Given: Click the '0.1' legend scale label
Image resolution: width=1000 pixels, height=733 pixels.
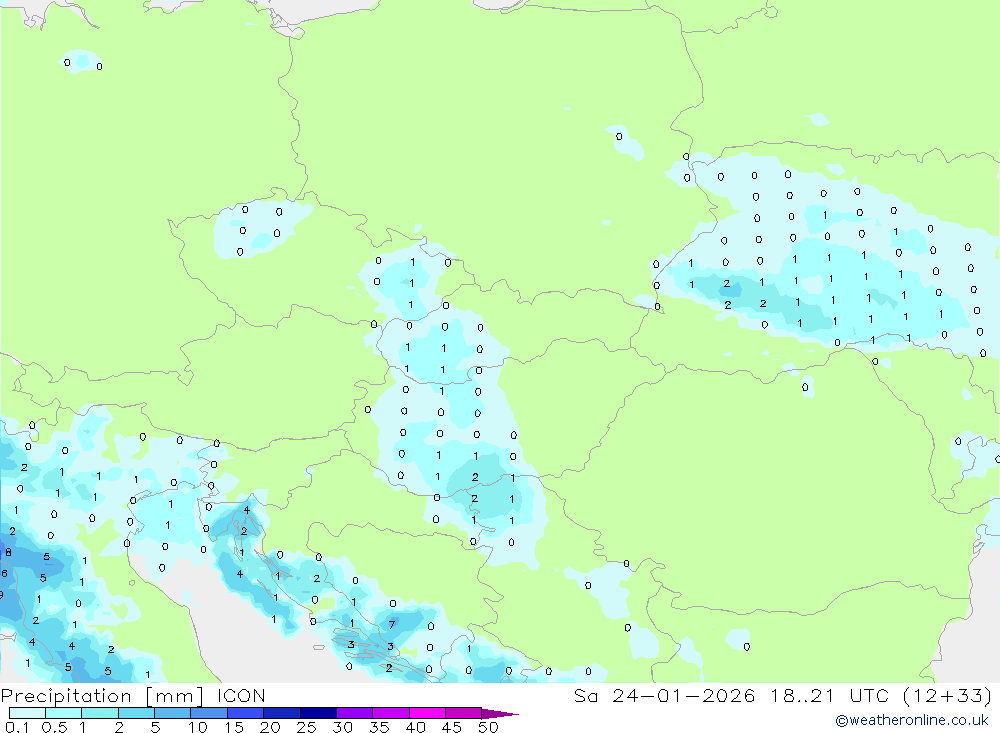Looking at the screenshot, I should (x=17, y=727).
